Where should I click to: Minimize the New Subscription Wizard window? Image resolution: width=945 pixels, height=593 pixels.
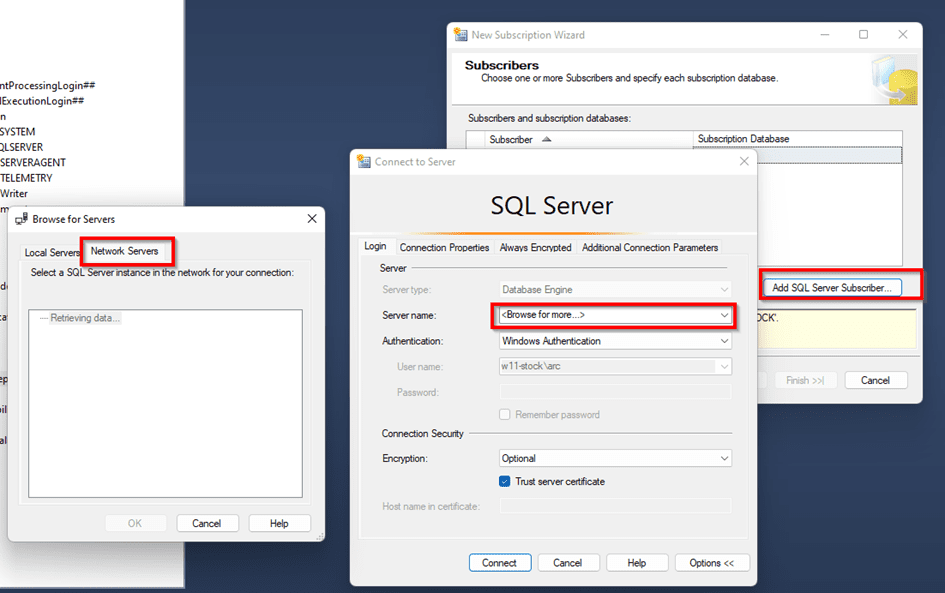tap(824, 34)
